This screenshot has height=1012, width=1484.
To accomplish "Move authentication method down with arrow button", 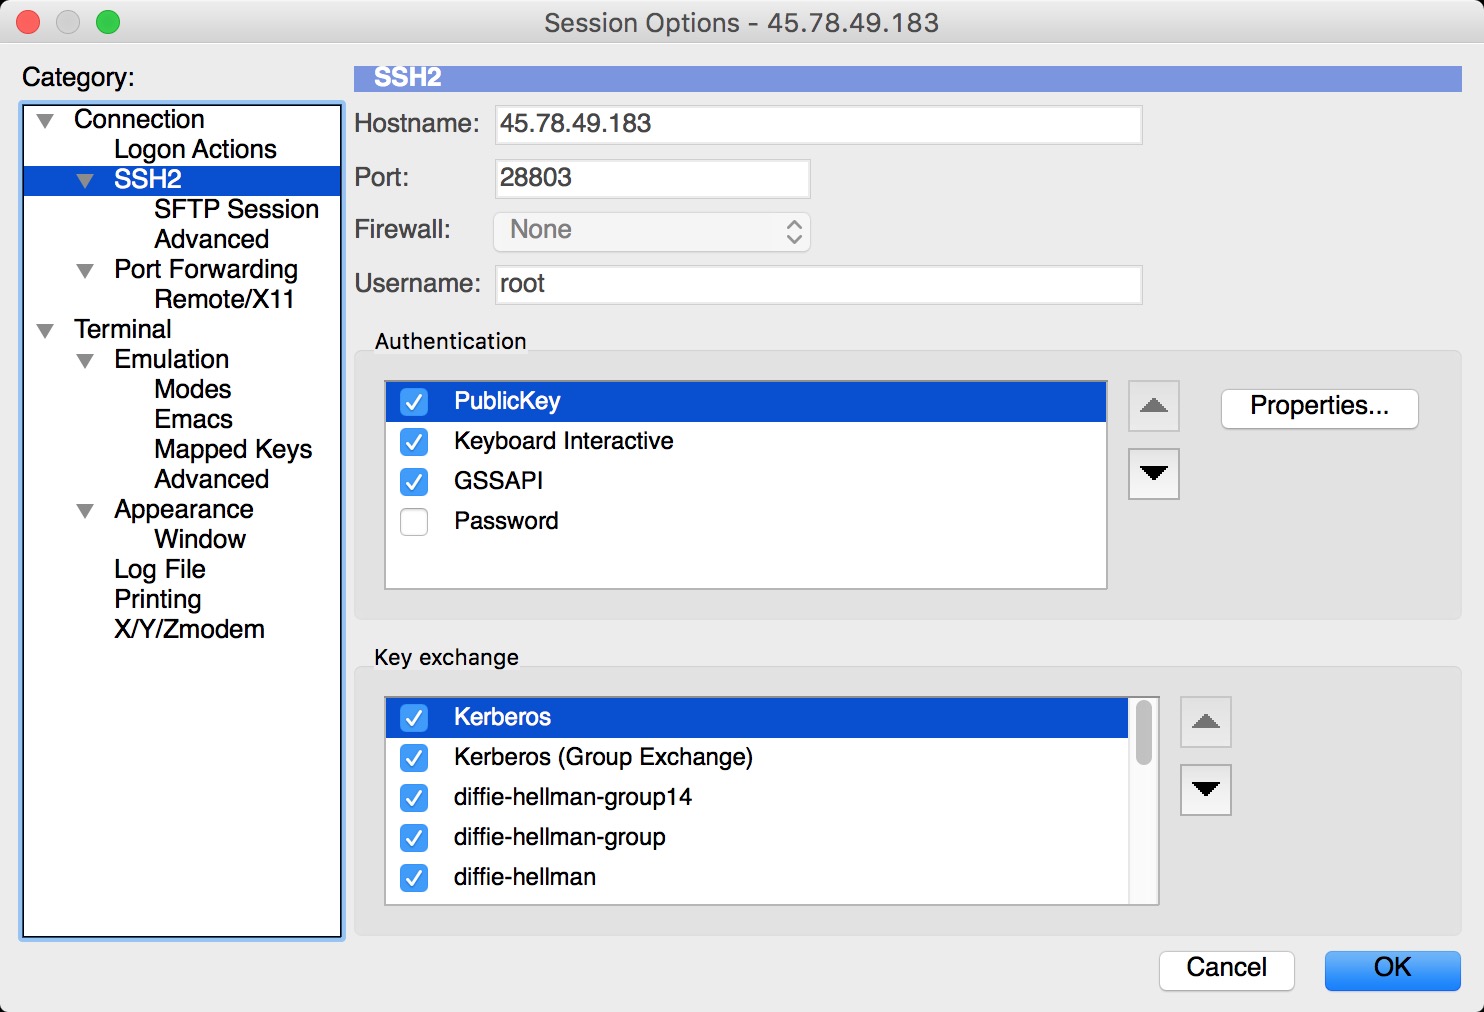I will pos(1154,474).
